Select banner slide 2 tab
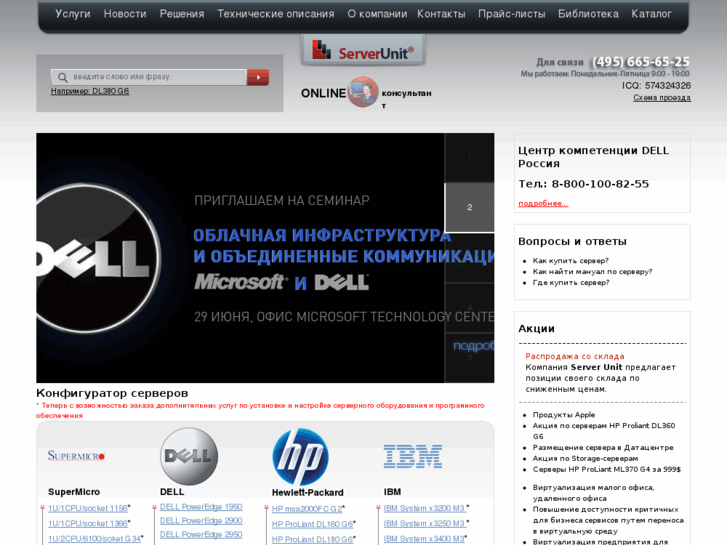 pos(469,207)
